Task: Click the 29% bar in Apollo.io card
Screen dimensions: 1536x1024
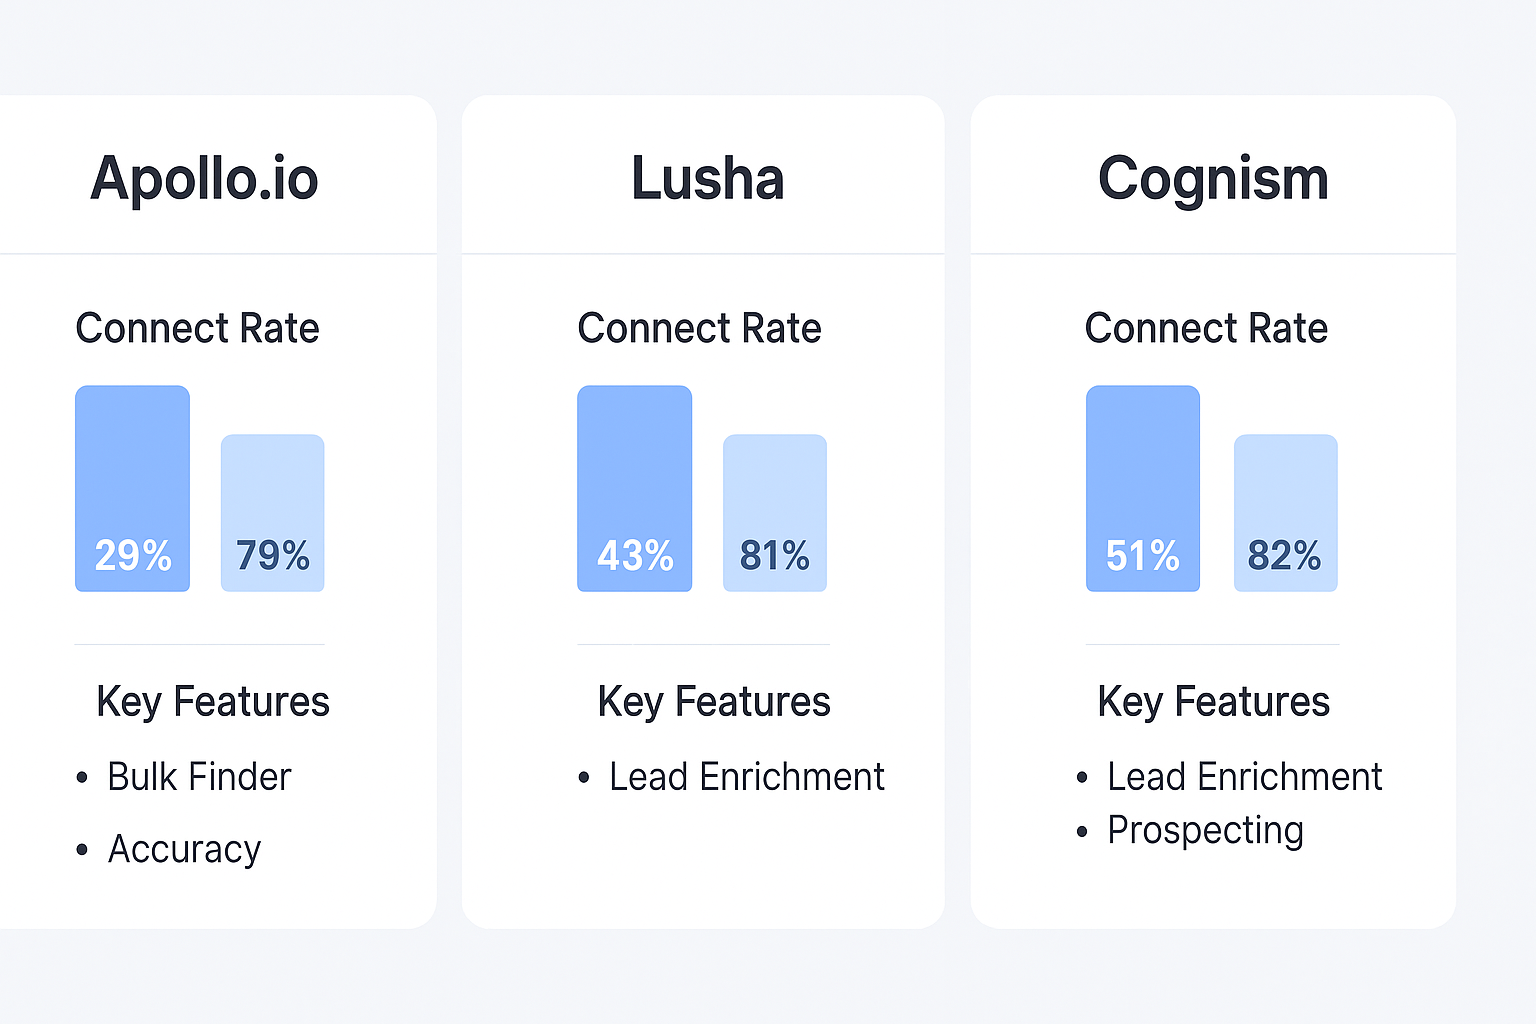Action: [132, 488]
